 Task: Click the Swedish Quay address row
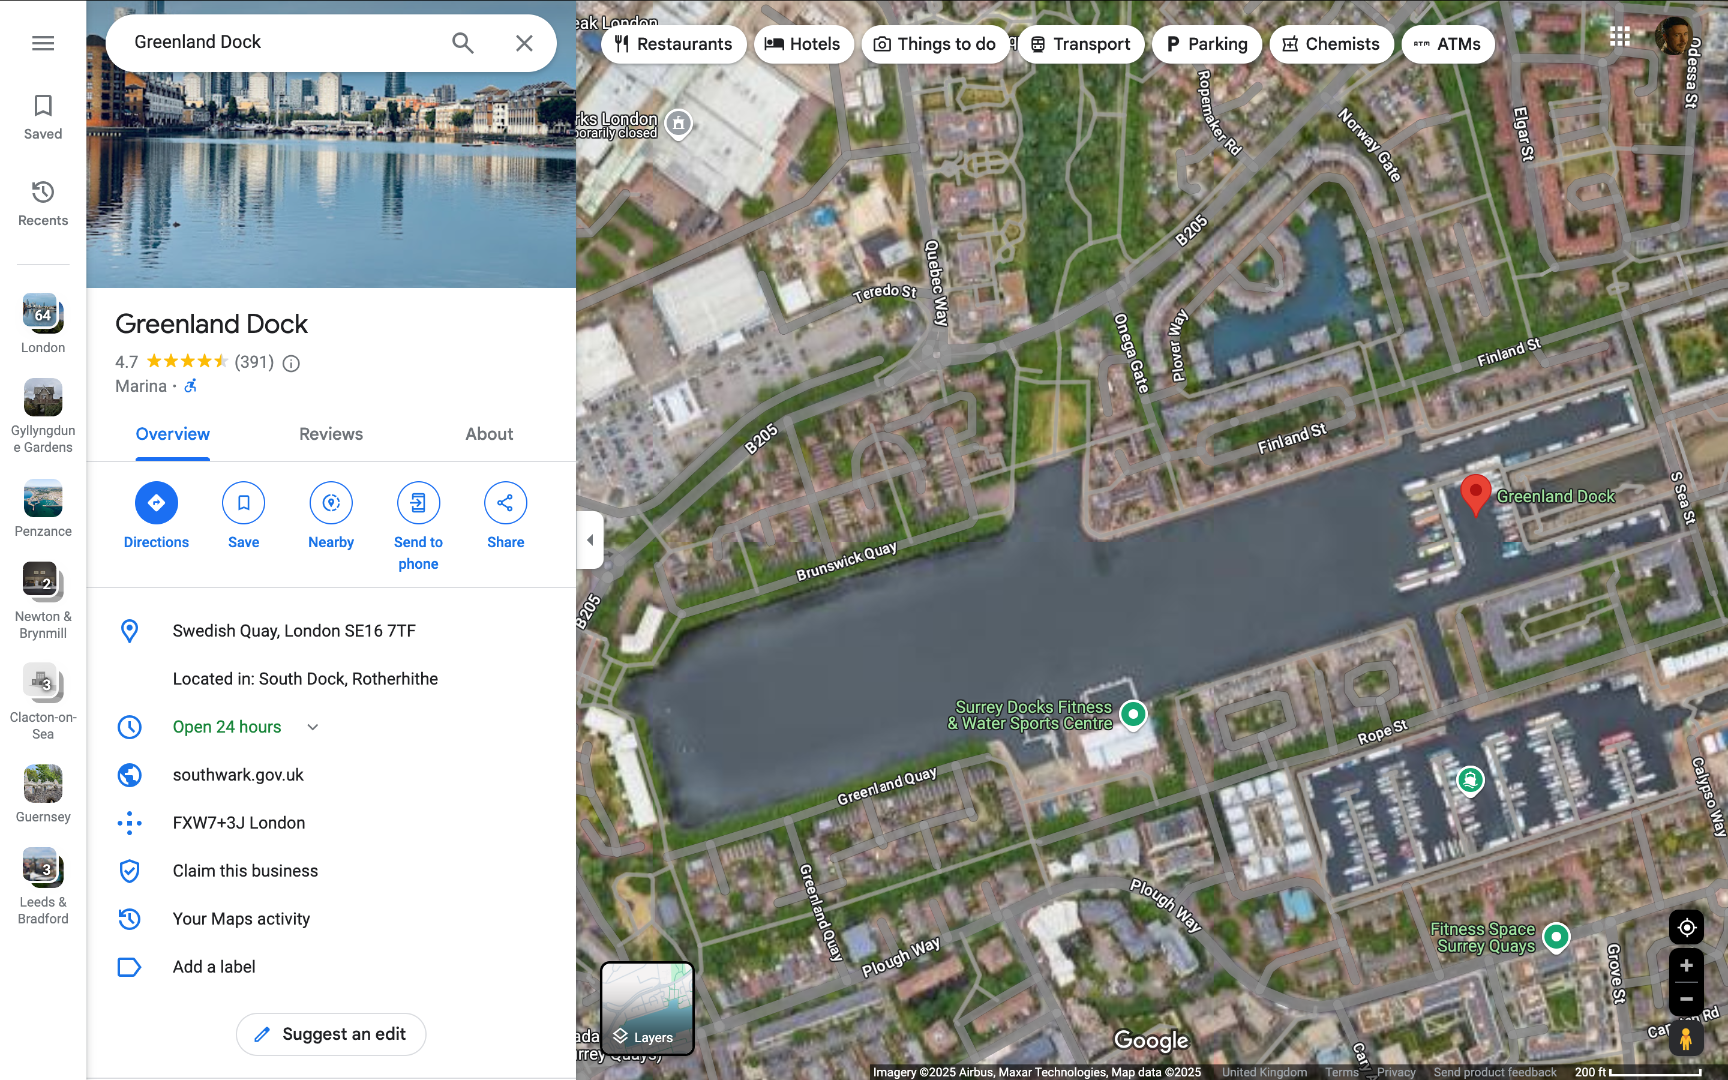[331, 631]
